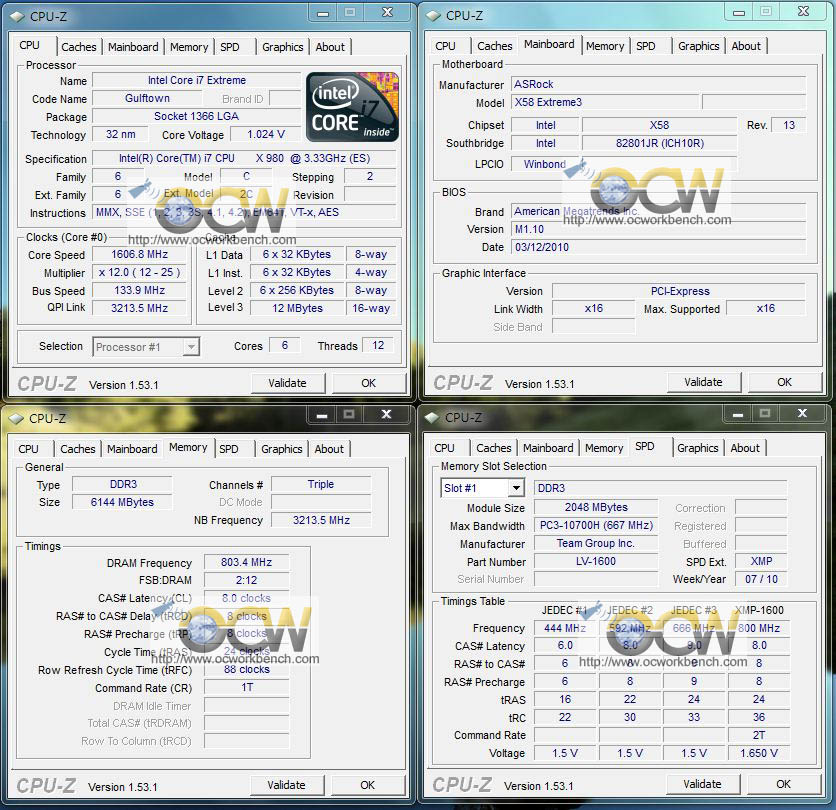The width and height of the screenshot is (836, 810).
Task: Click the Southbridge value 82801JR (ICH10R)
Action: coord(660,143)
